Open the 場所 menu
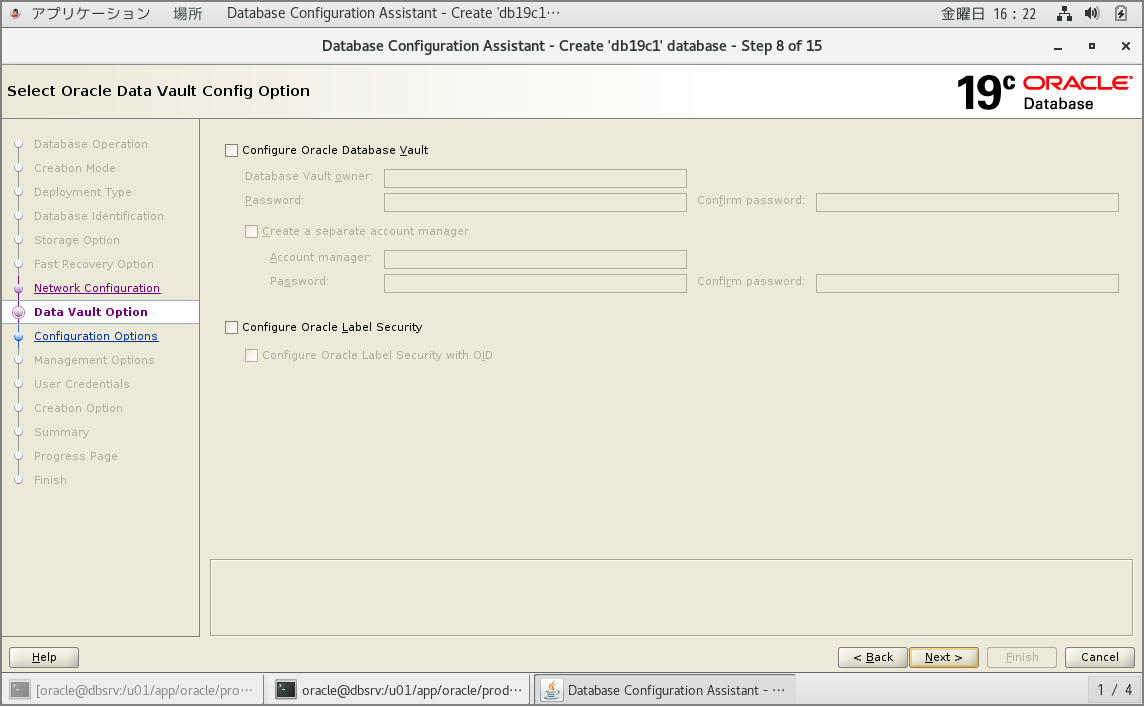This screenshot has width=1144, height=706. pos(188,14)
